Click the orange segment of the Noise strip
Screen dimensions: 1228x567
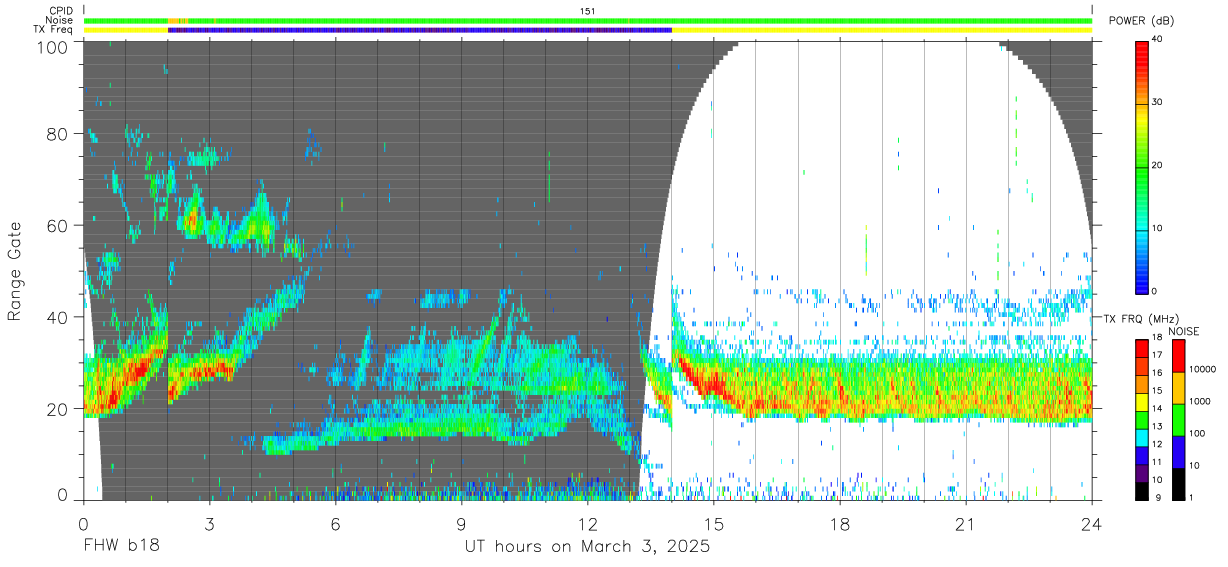point(174,21)
